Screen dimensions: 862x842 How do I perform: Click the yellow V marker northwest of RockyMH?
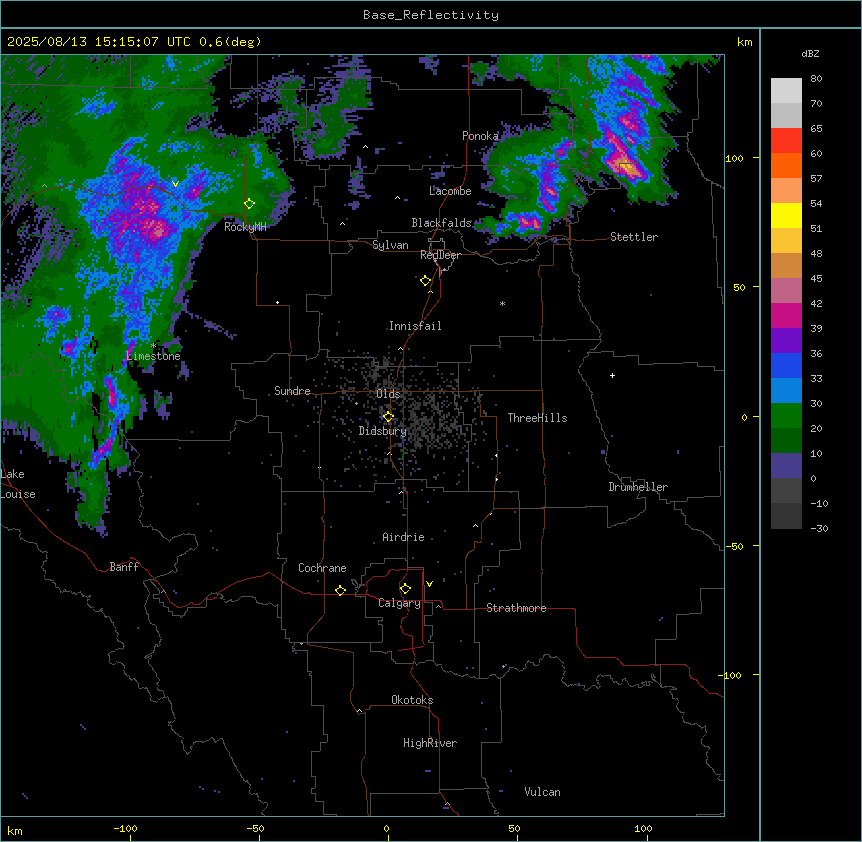tap(175, 184)
